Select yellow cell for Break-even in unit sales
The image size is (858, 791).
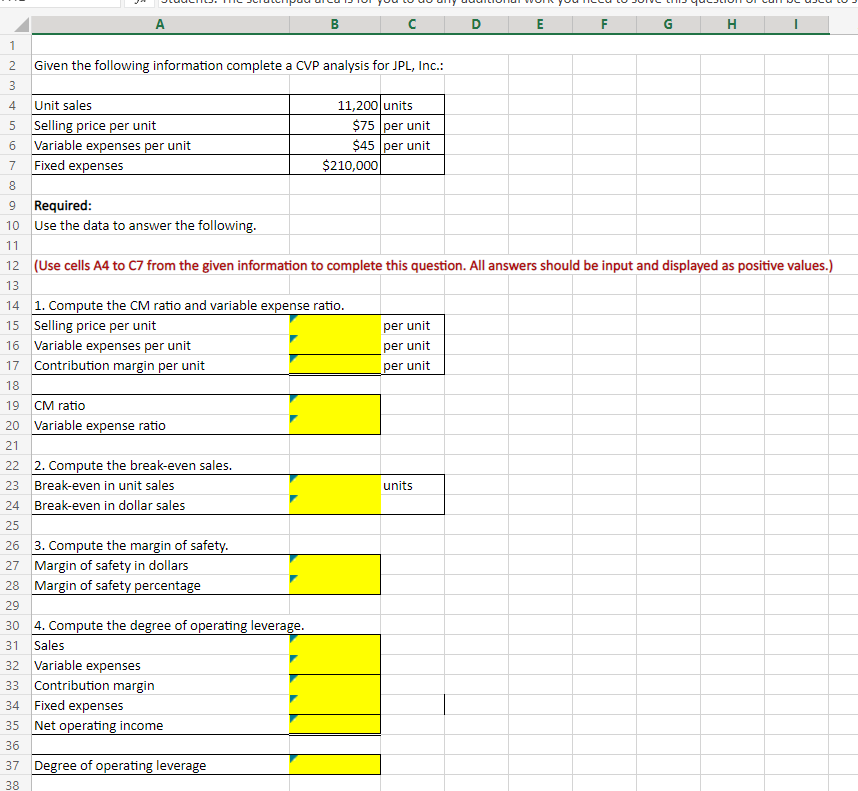pos(335,485)
